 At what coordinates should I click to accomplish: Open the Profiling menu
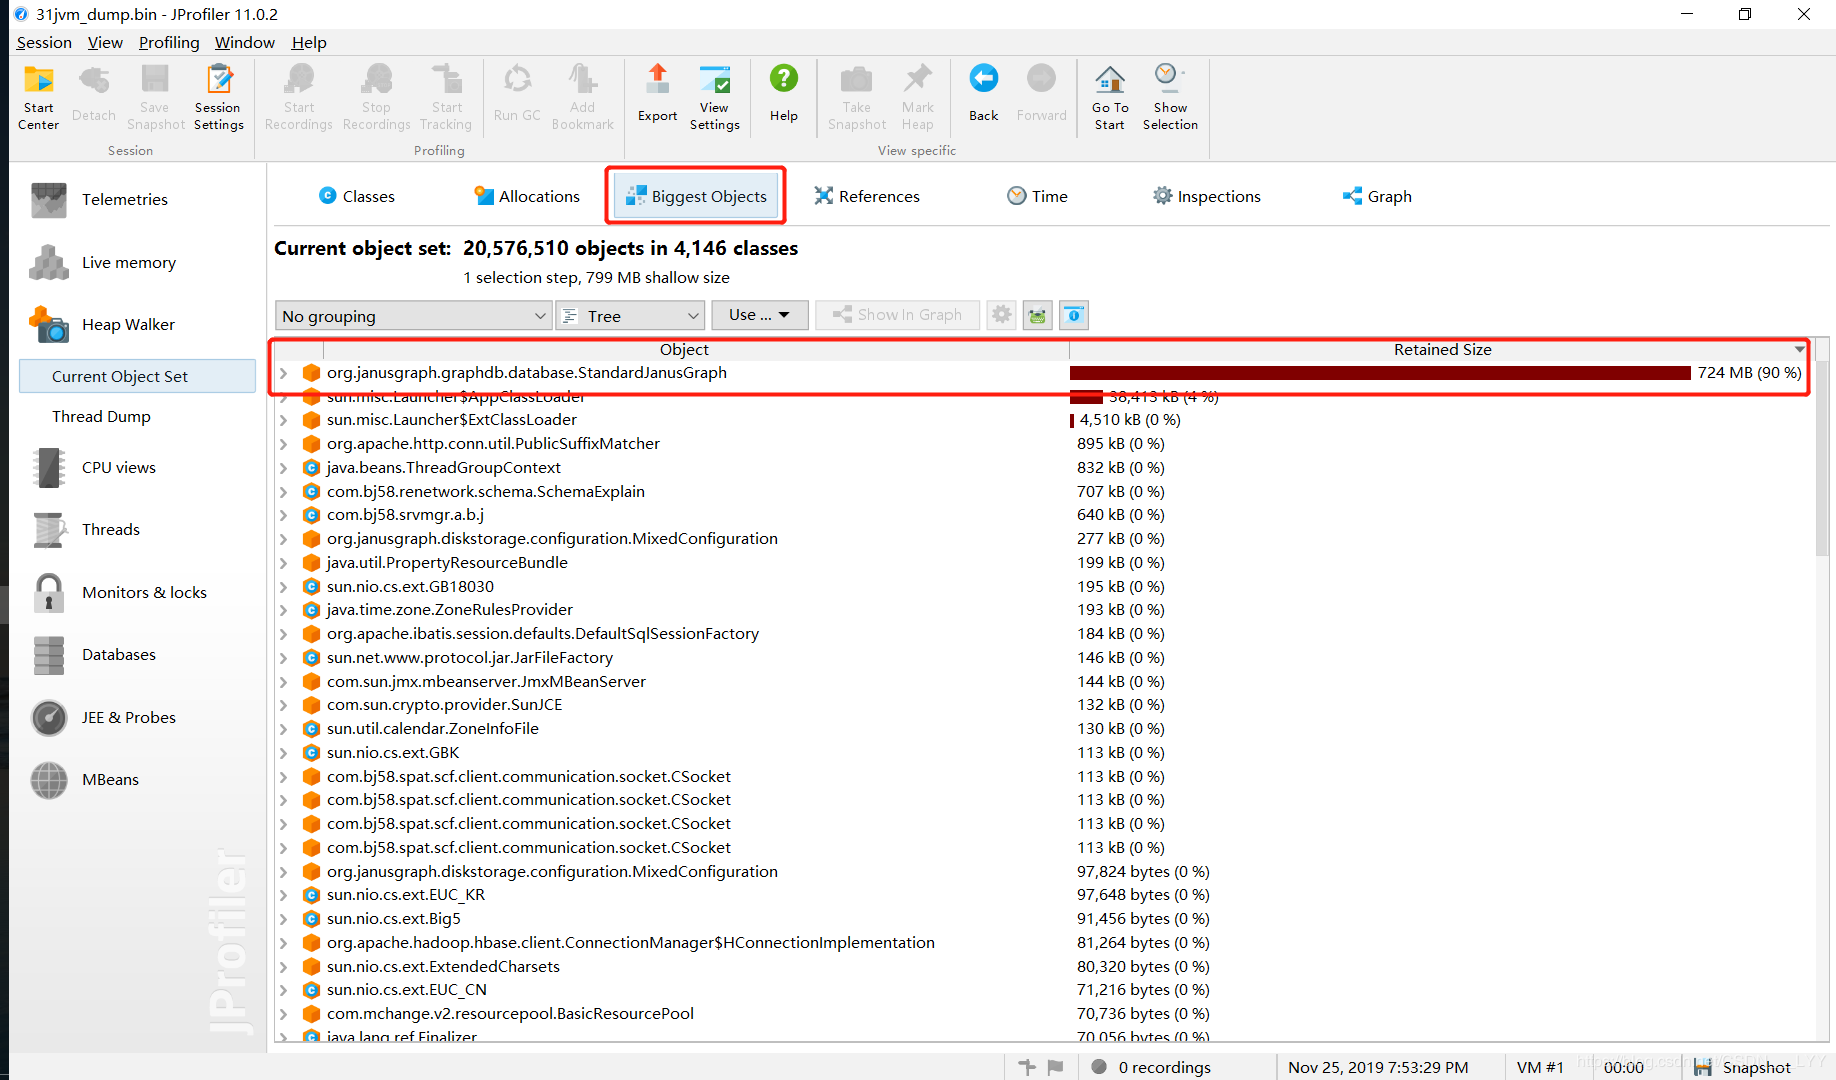click(169, 42)
